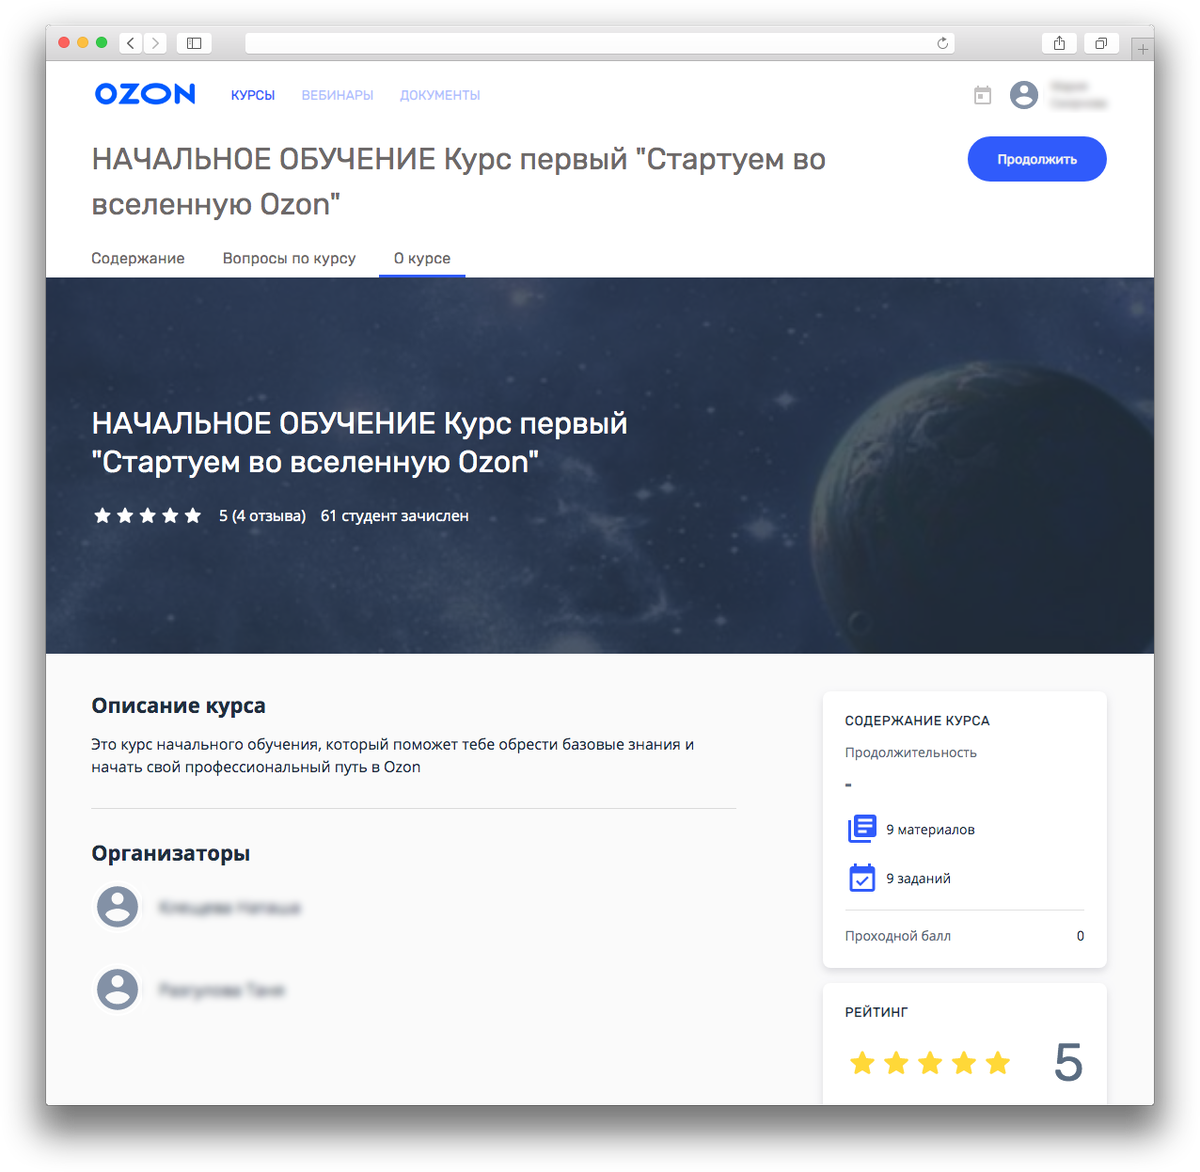Click the blurred user name in header

coord(1077,95)
